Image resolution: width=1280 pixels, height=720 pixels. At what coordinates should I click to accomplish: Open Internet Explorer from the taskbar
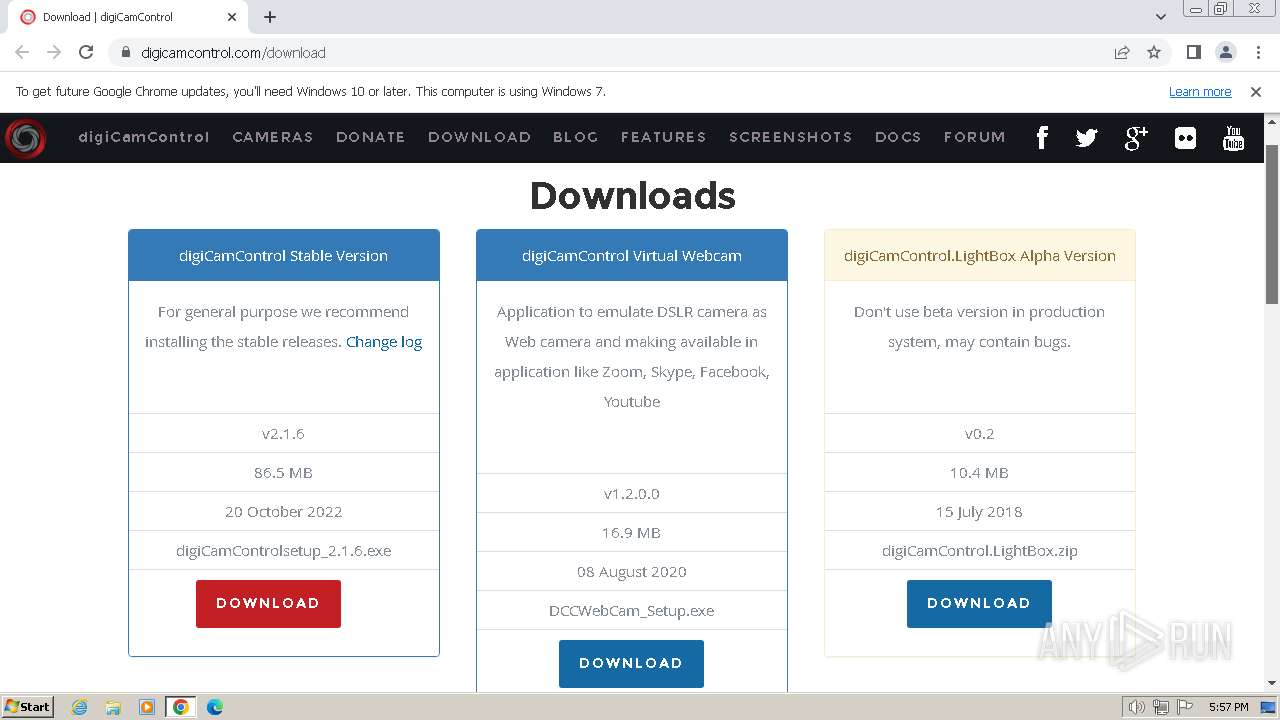80,707
